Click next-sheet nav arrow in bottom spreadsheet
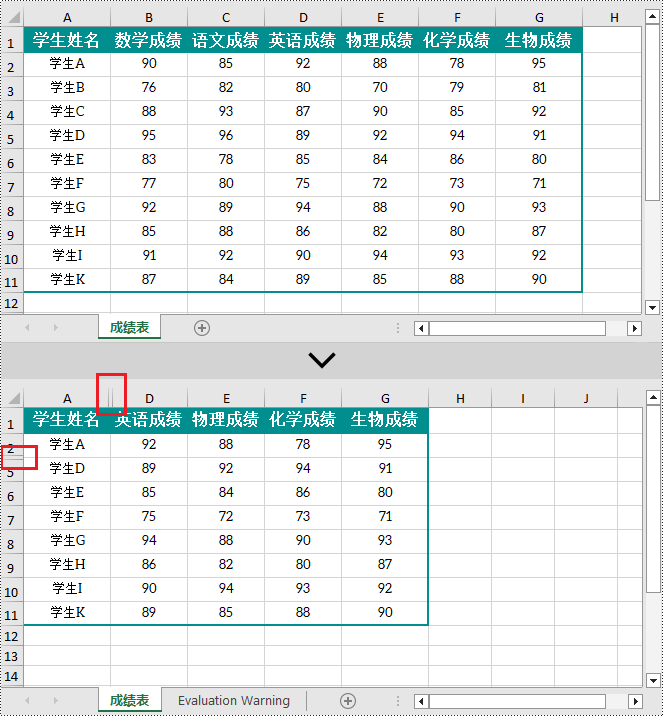This screenshot has height=716, width=663. point(56,700)
